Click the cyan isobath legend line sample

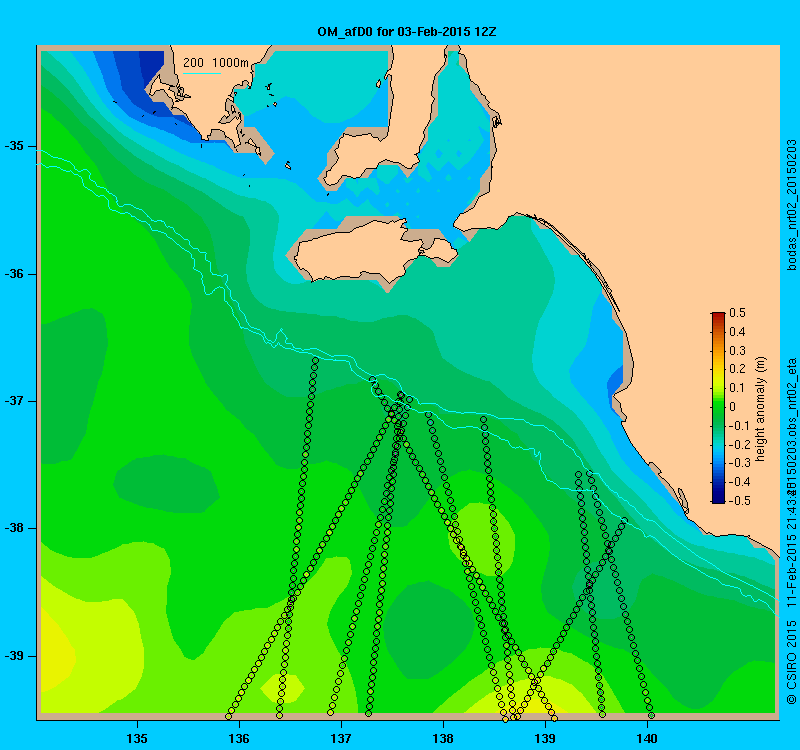click(x=202, y=74)
